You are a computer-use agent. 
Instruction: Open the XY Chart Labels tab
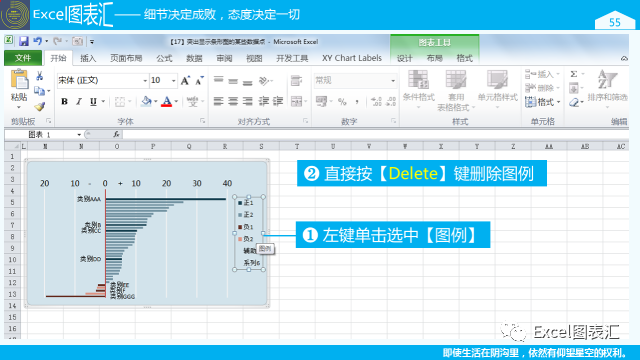coord(352,58)
